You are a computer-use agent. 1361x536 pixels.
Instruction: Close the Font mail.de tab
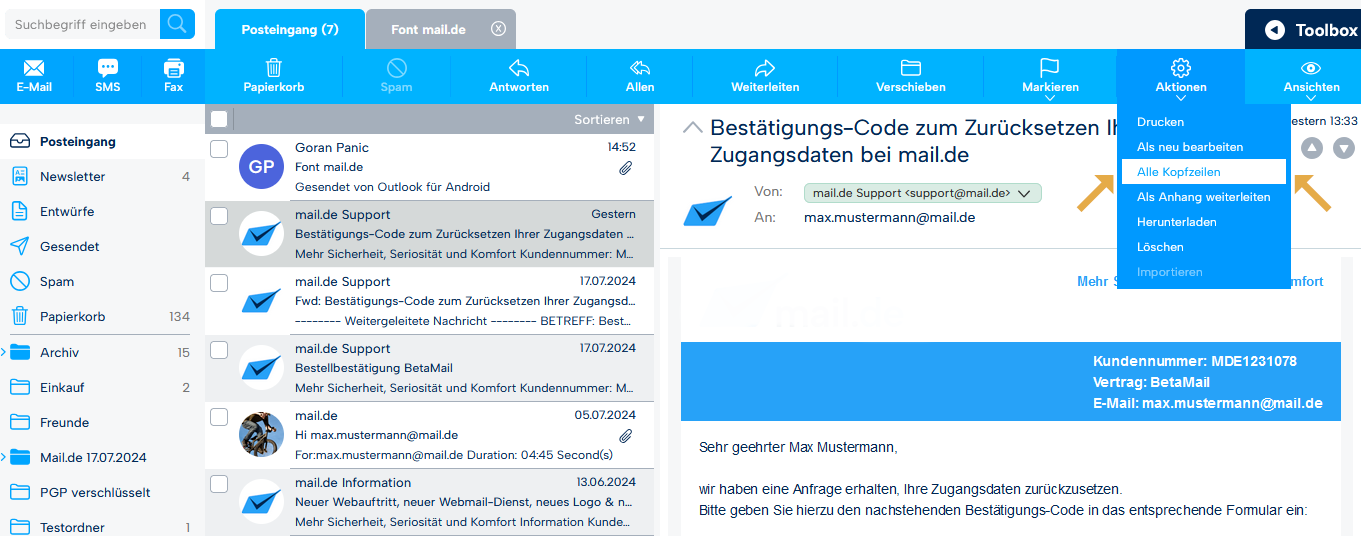[x=498, y=29]
